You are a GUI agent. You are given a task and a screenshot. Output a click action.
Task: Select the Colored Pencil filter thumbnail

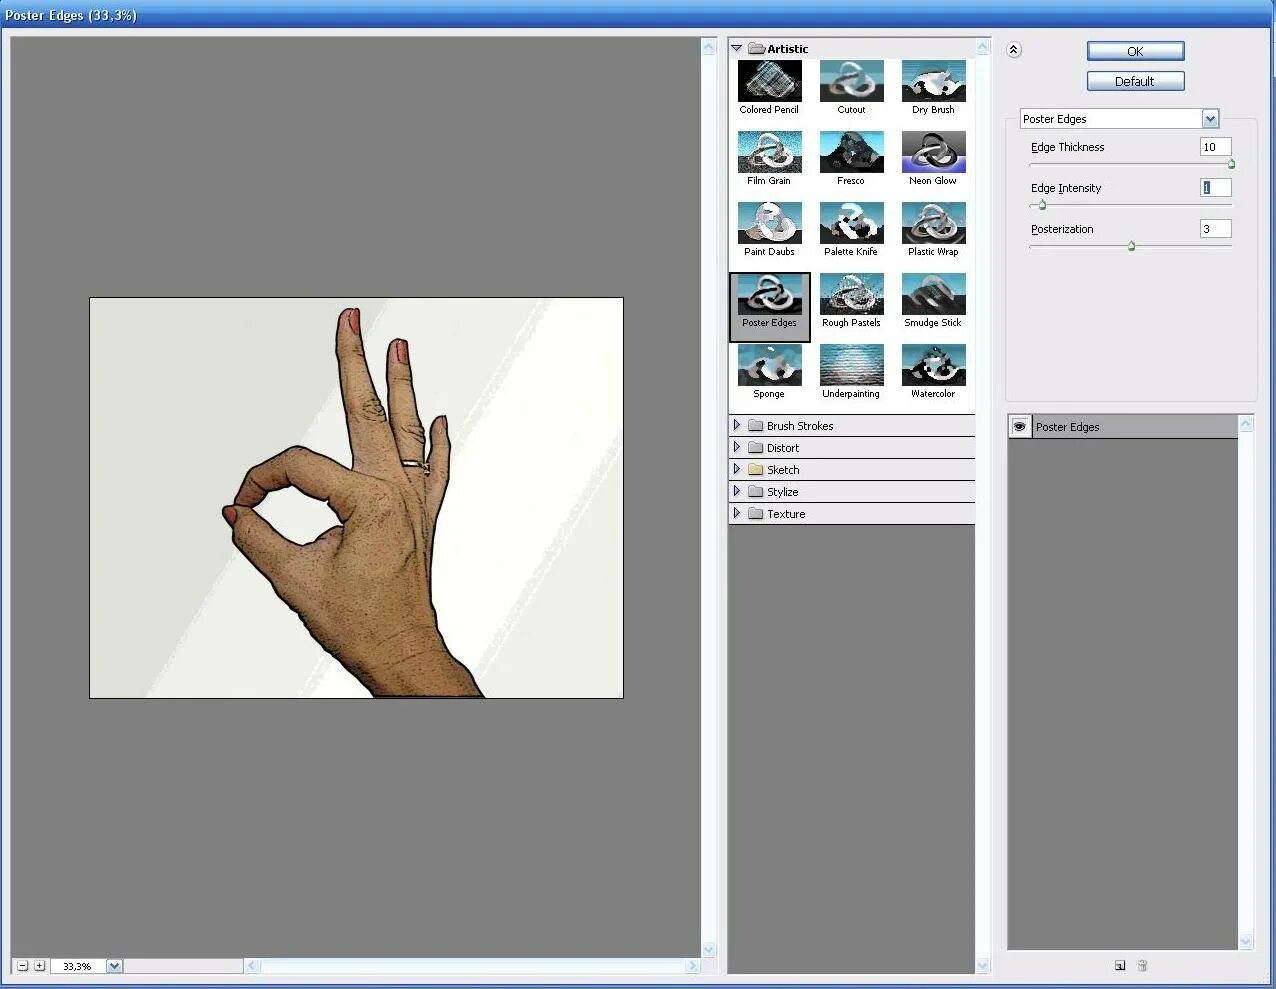(769, 81)
